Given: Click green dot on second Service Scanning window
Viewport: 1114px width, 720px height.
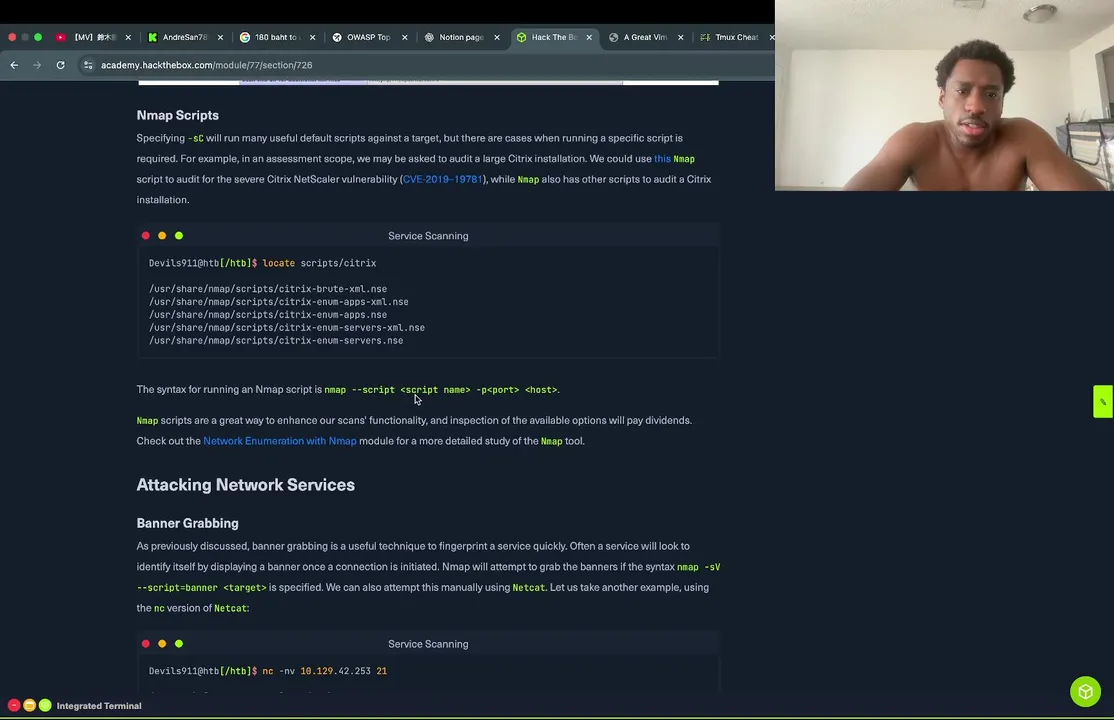Looking at the screenshot, I should 179,644.
